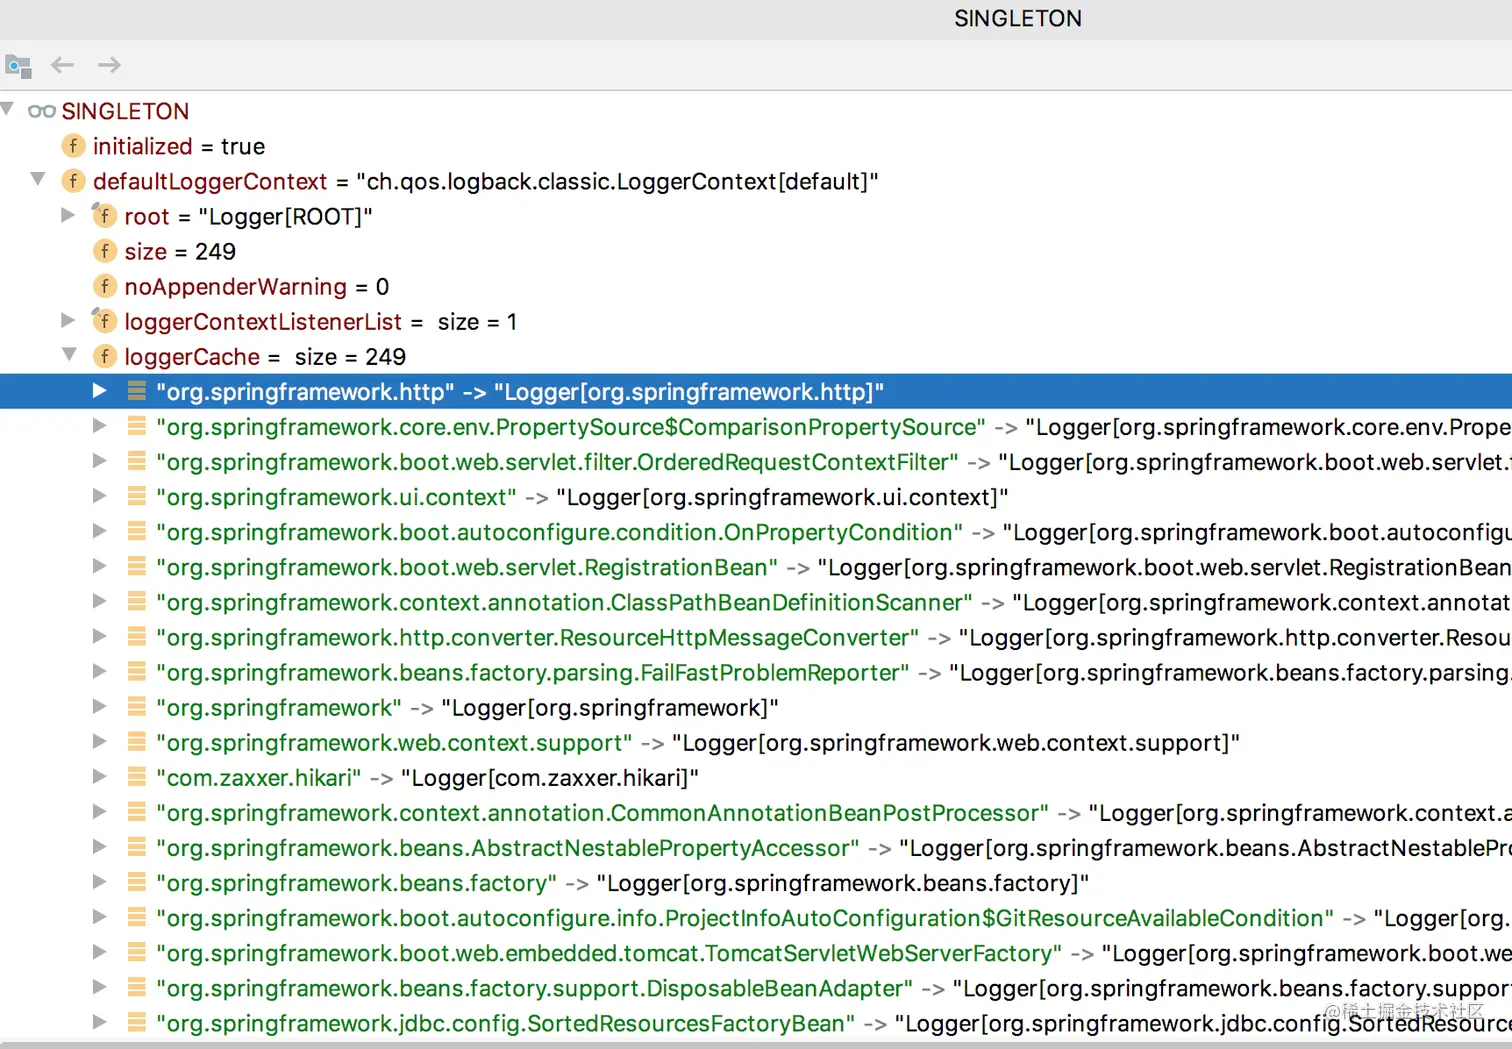
Task: Select the Logger[org.springframework.http] row text
Action: click(x=520, y=392)
